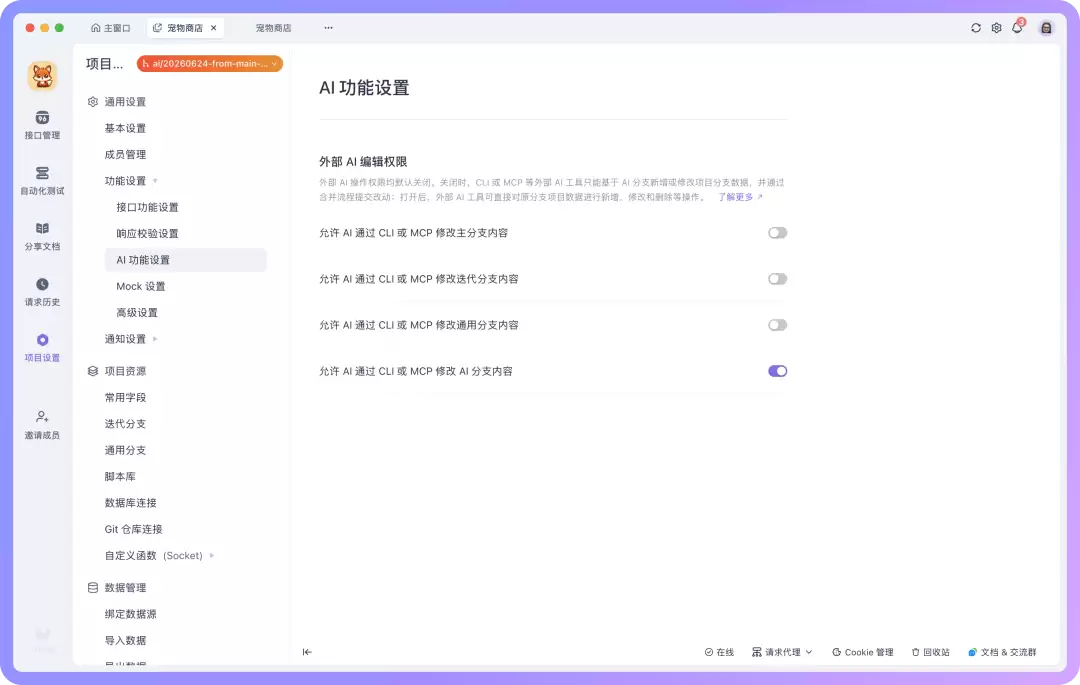
Task: Open user avatar in title bar
Action: [x=1046, y=28]
